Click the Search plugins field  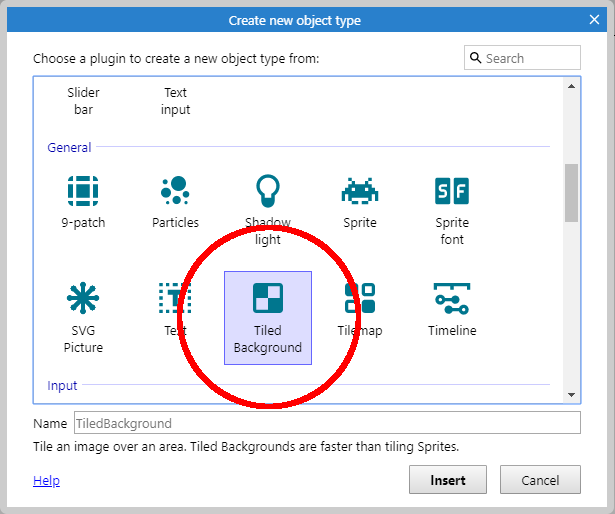[x=530, y=58]
